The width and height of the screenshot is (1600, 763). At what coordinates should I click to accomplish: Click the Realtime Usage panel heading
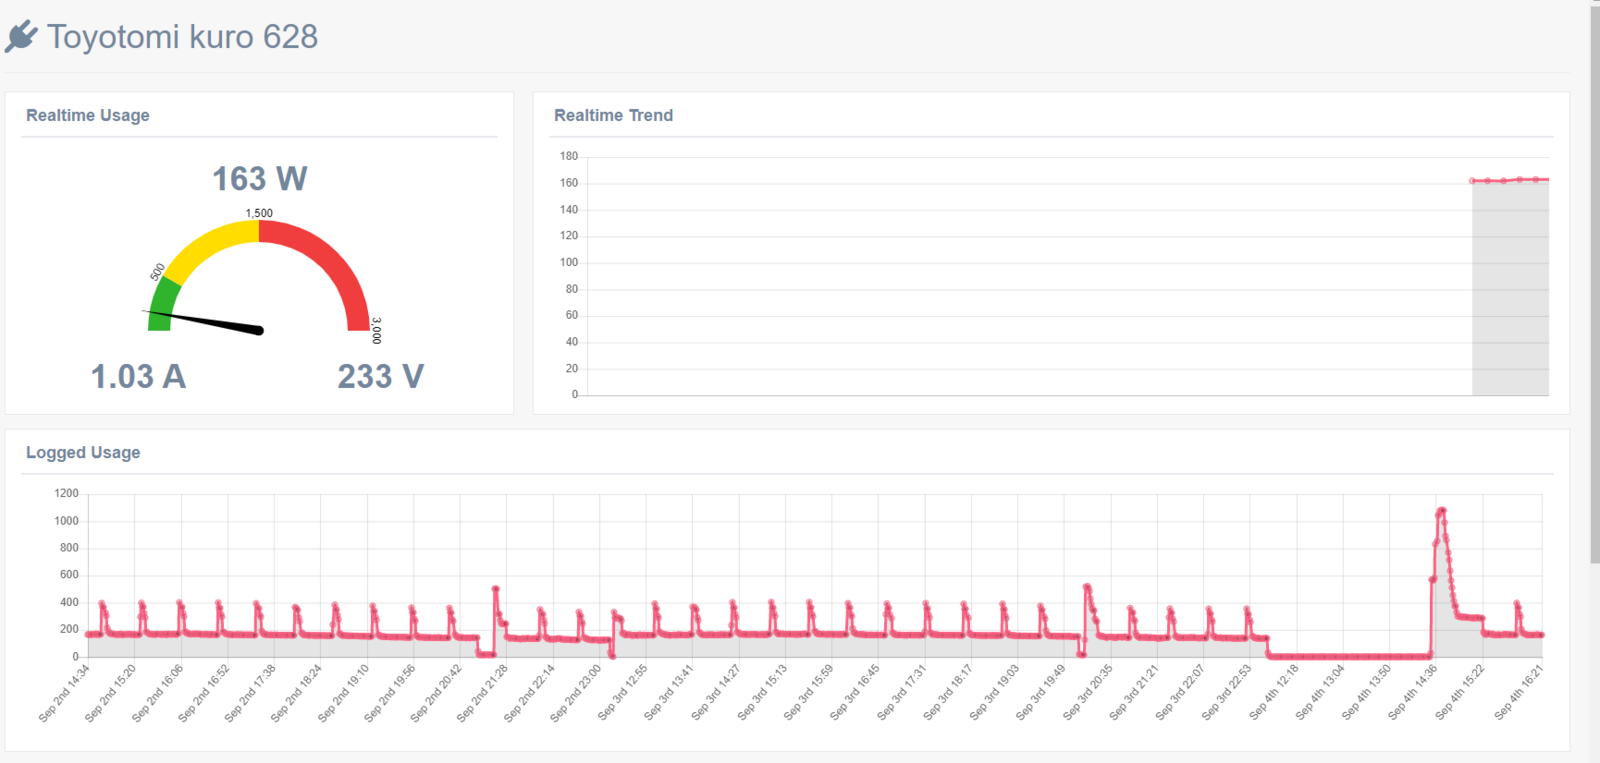point(88,115)
